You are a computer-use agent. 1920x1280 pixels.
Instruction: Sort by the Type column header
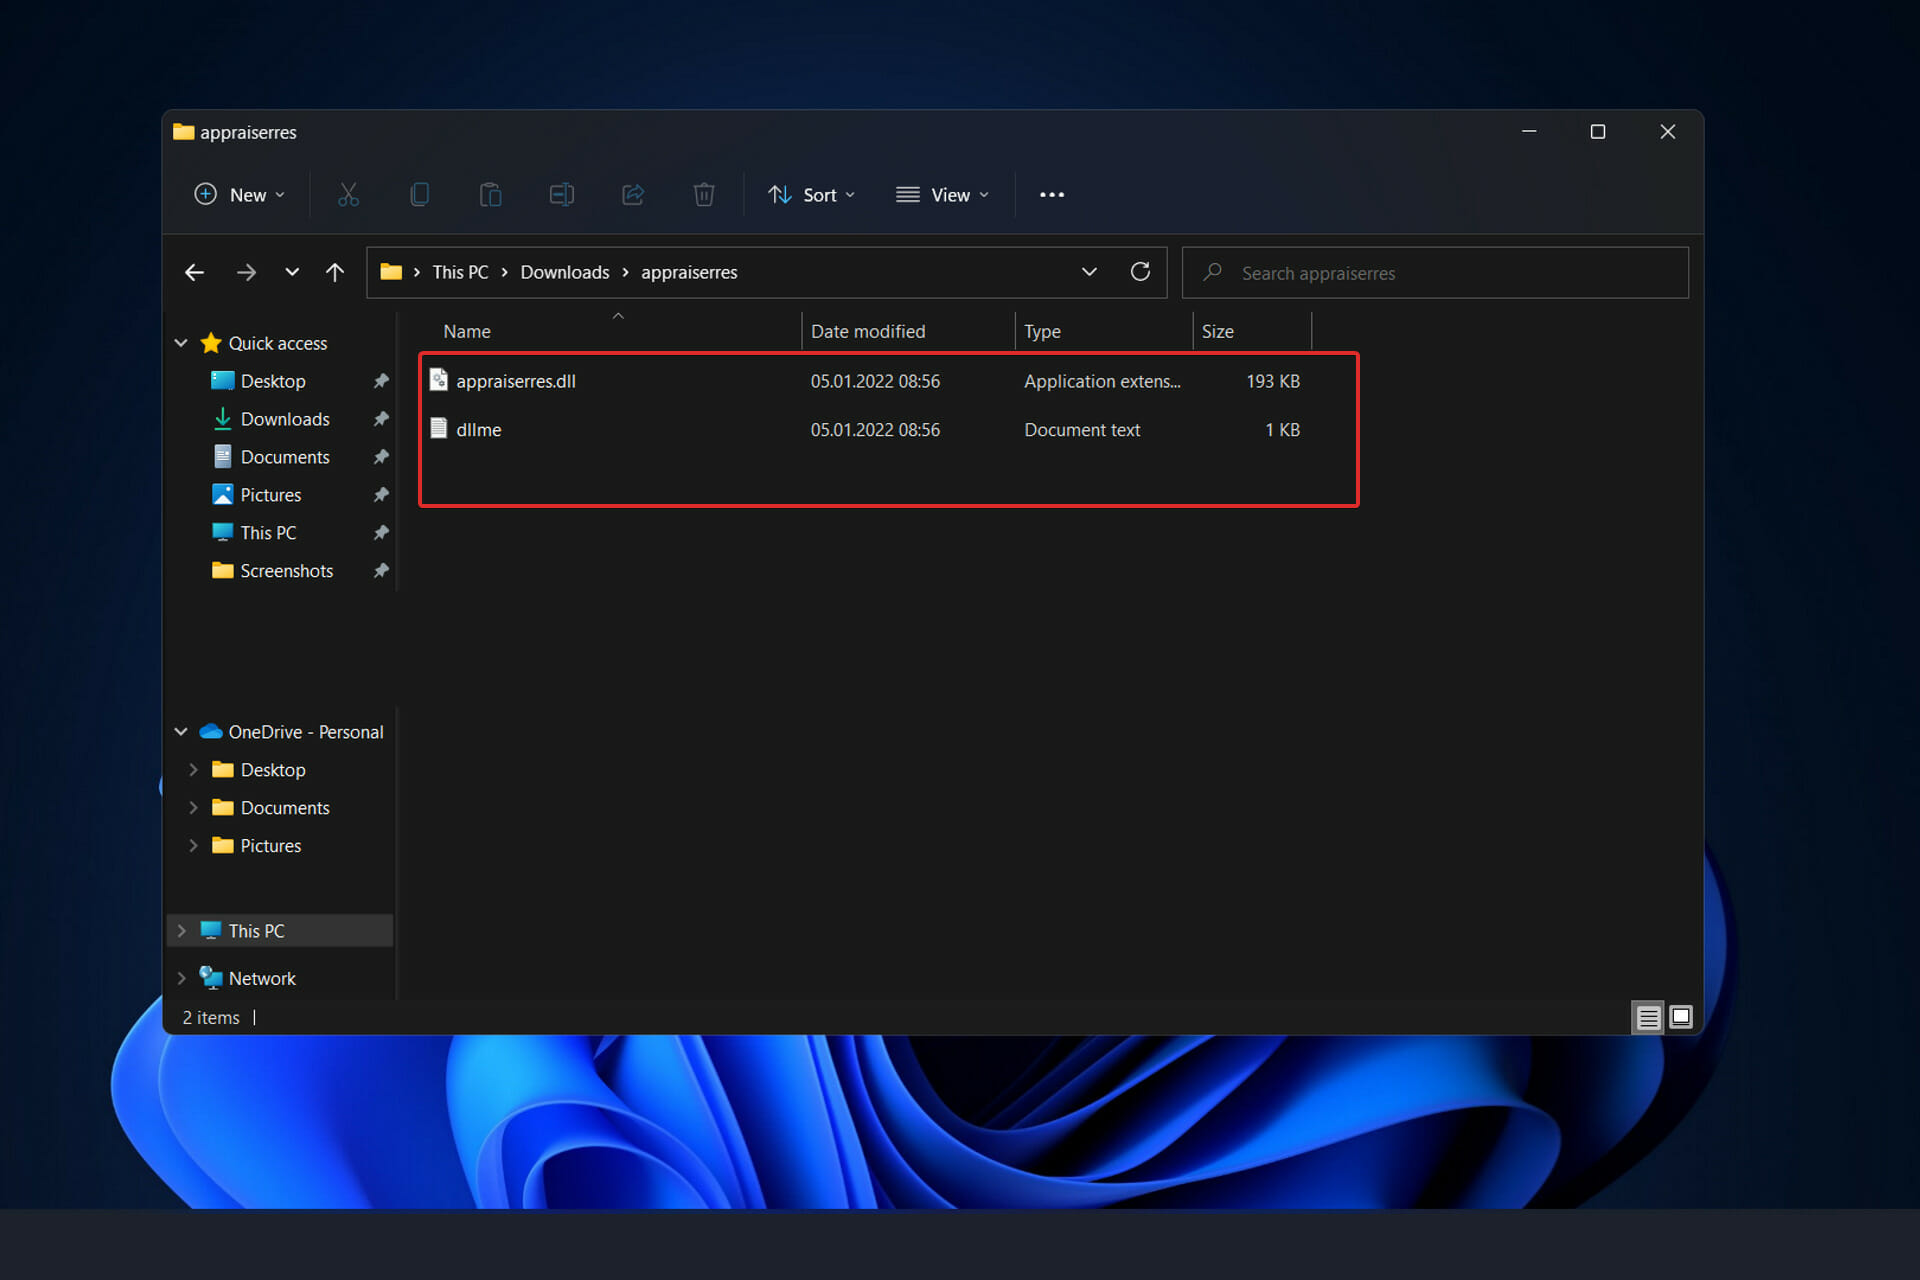coord(1104,331)
